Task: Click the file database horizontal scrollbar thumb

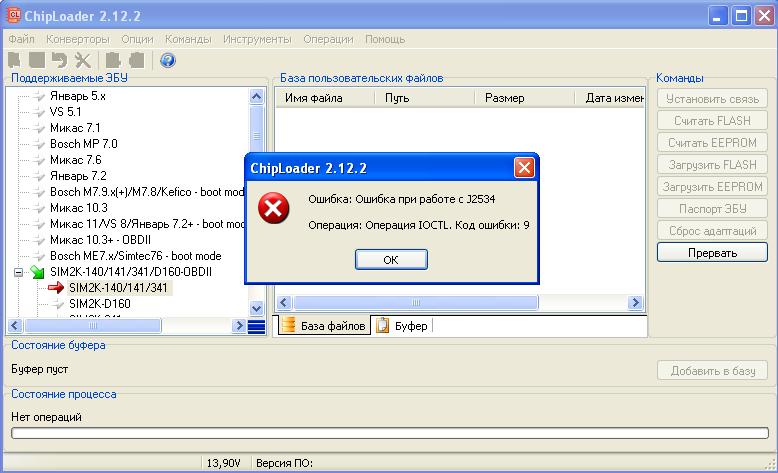Action: click(416, 302)
